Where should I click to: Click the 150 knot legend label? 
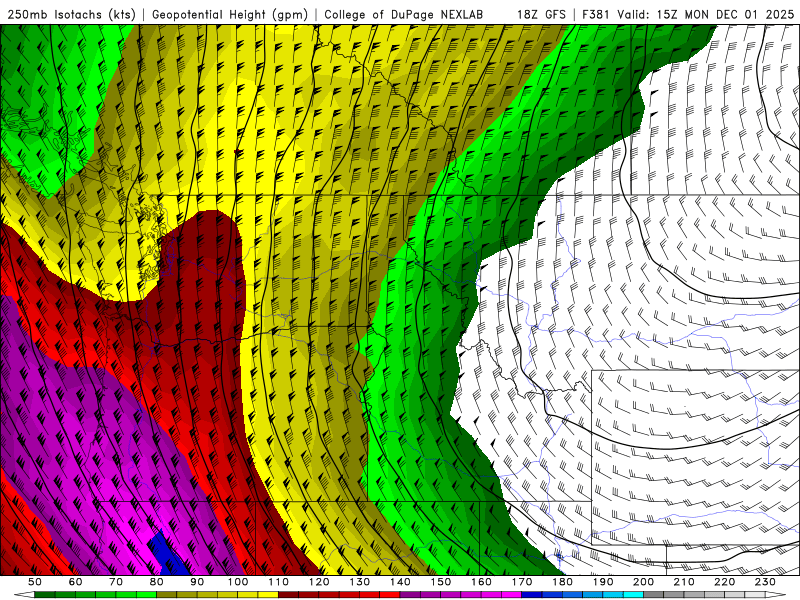coord(441,582)
